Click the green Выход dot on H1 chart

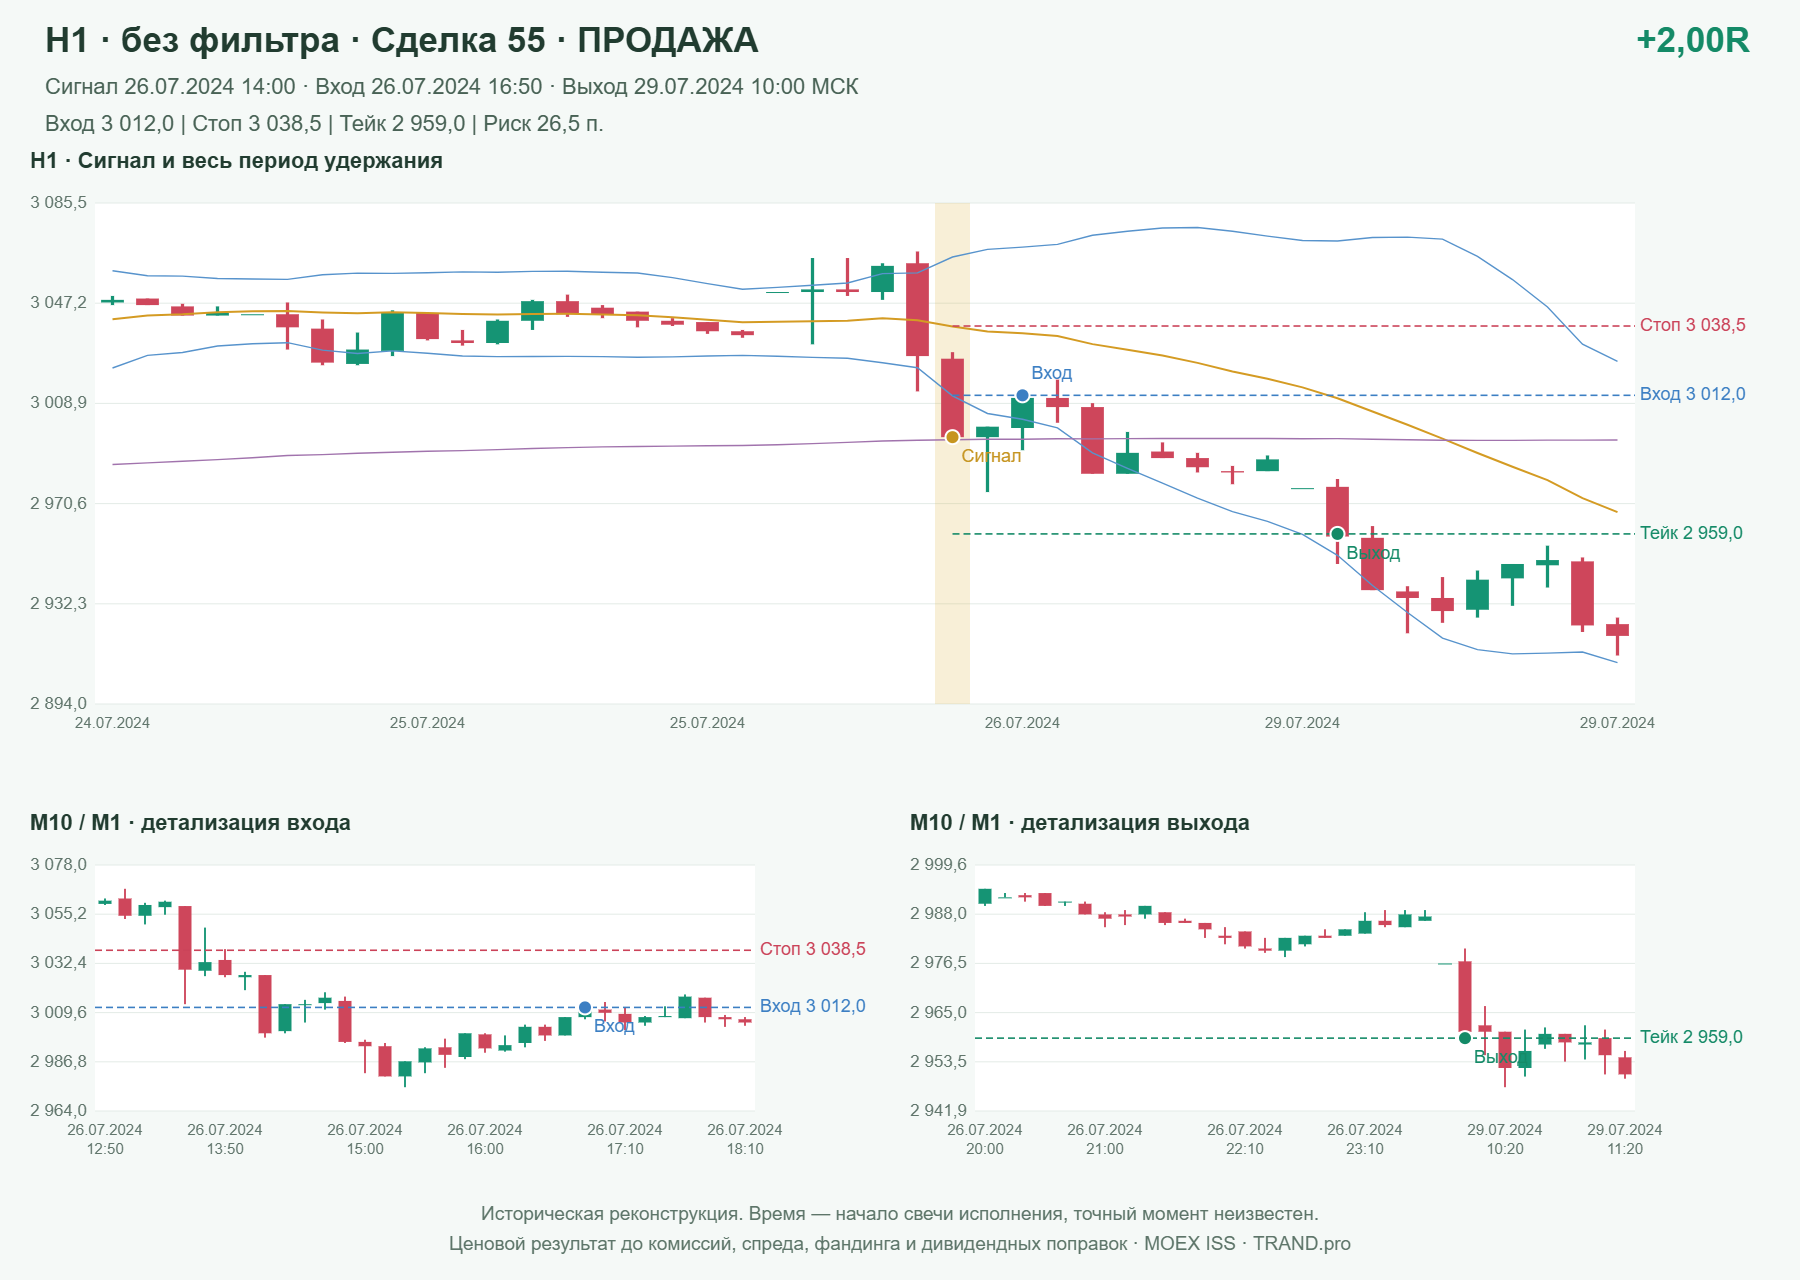(x=1337, y=534)
